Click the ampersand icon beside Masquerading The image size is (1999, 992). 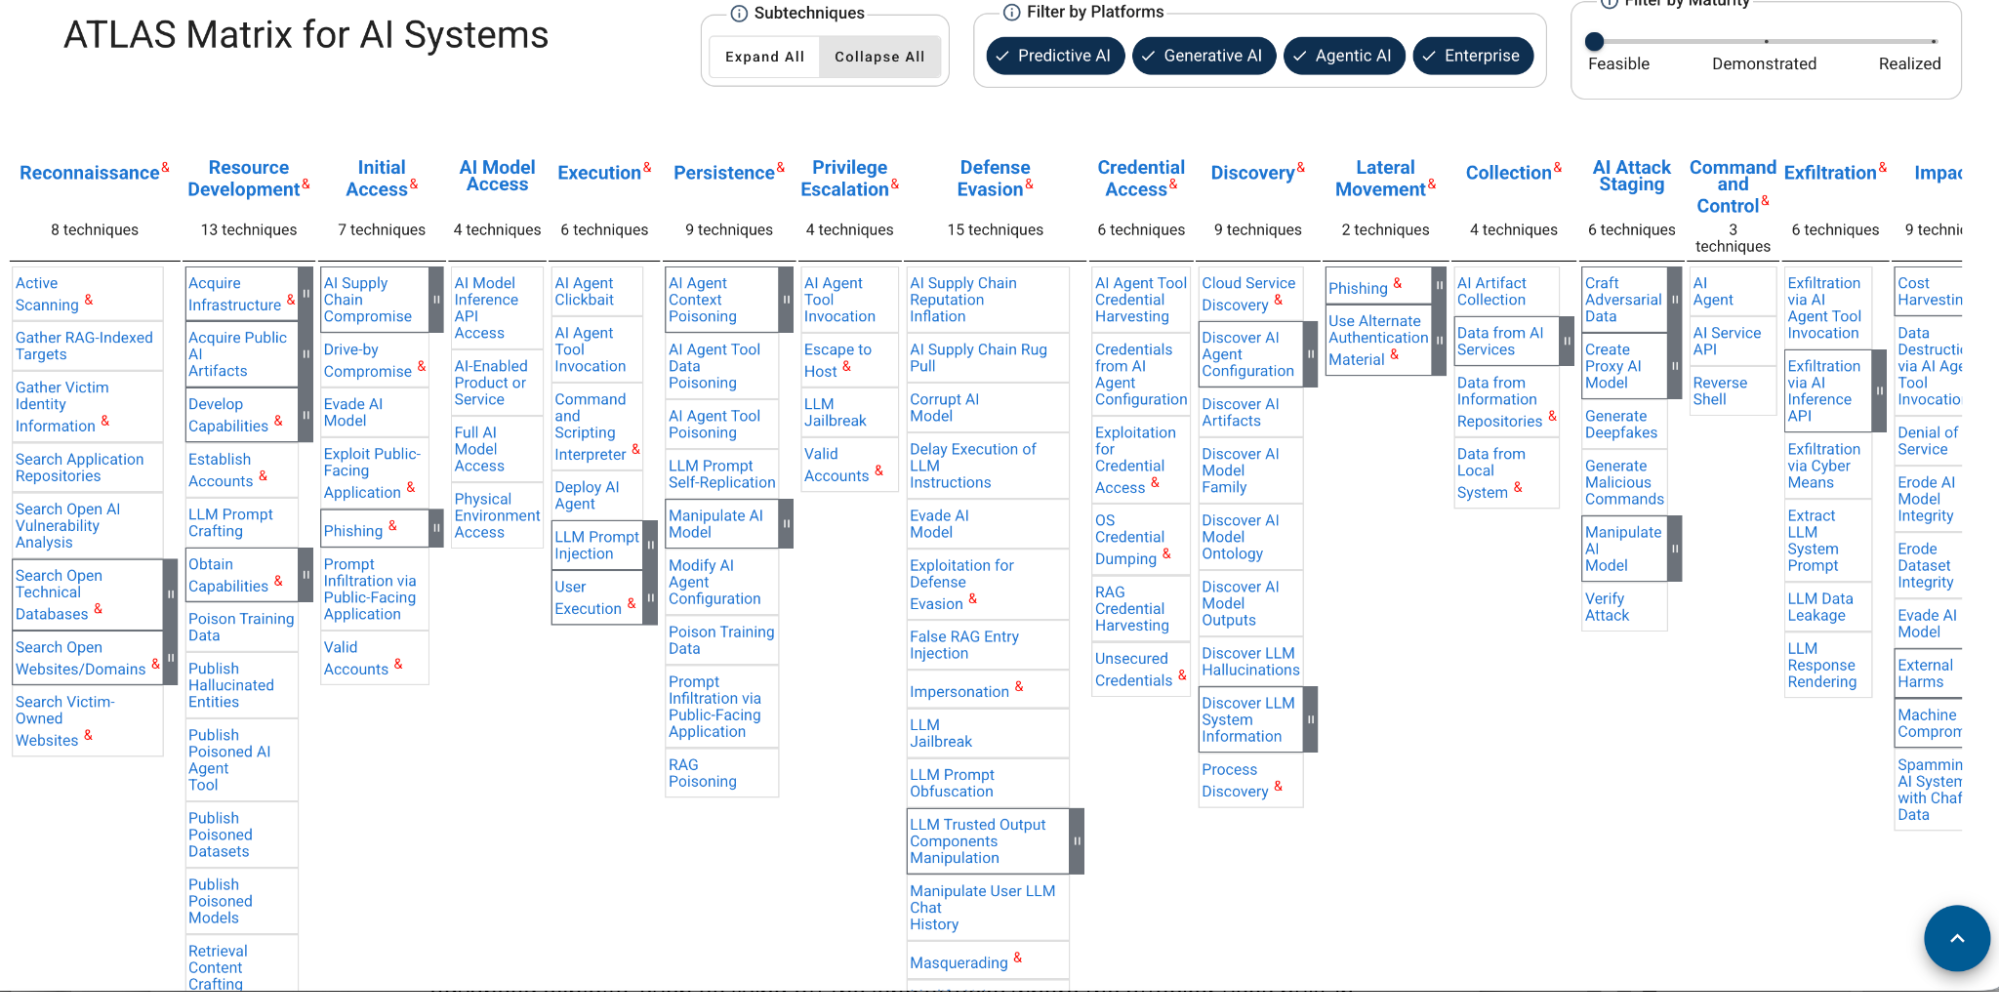pos(1017,957)
